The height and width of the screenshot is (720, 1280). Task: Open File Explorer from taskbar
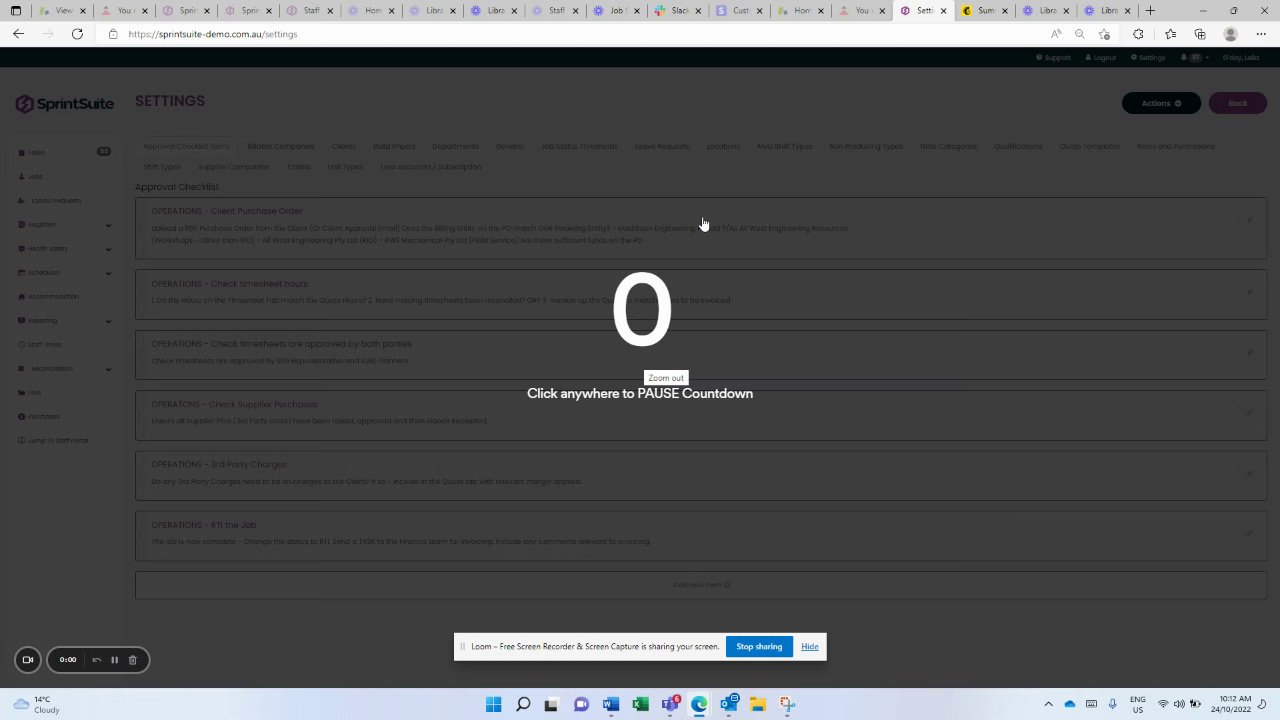coord(758,704)
